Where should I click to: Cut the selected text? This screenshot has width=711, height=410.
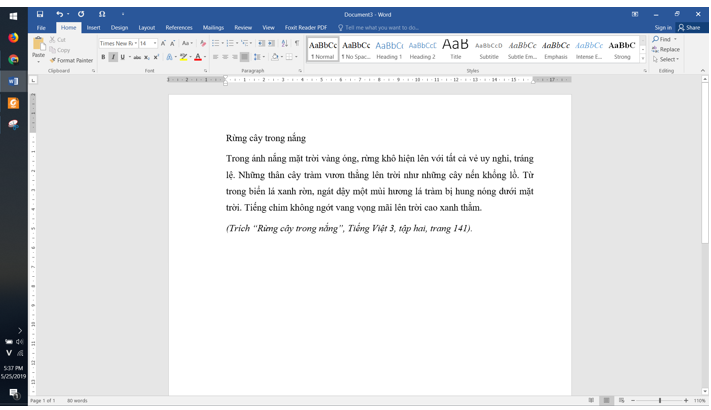click(58, 40)
